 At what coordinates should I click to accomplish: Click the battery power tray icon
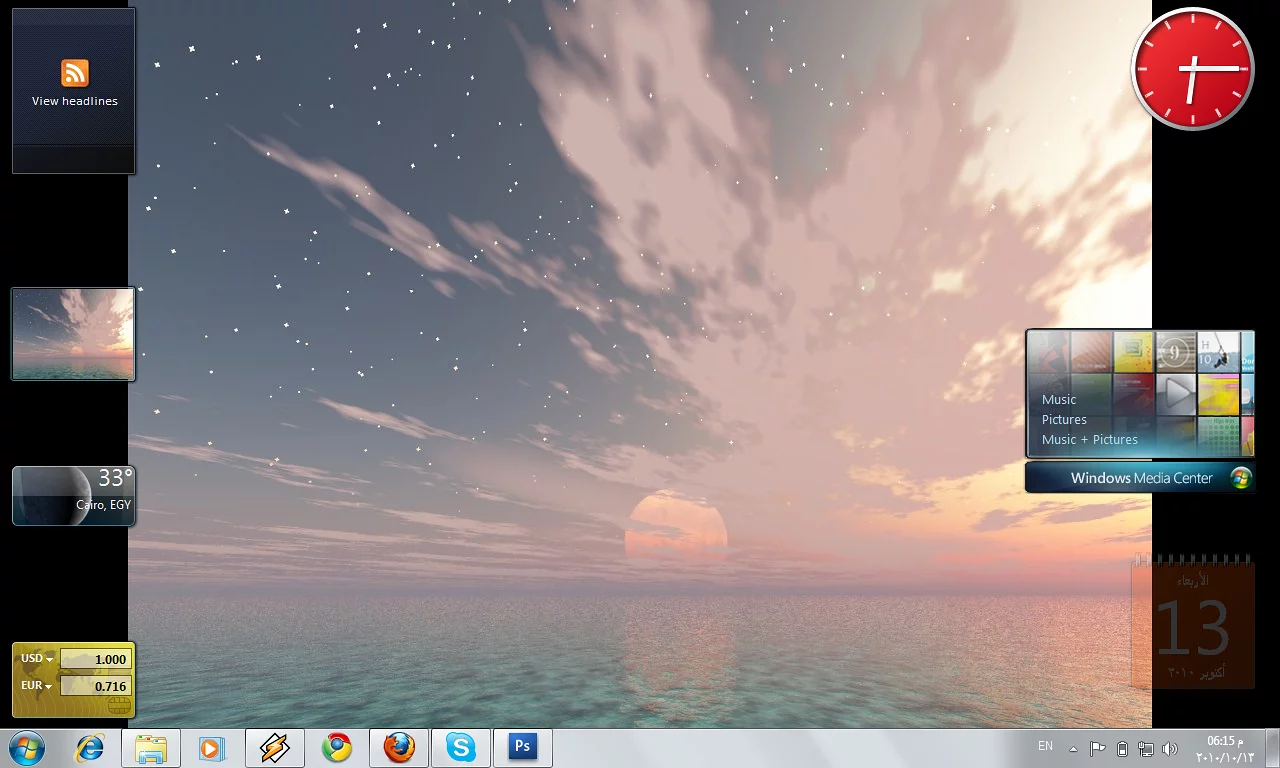(x=1122, y=749)
